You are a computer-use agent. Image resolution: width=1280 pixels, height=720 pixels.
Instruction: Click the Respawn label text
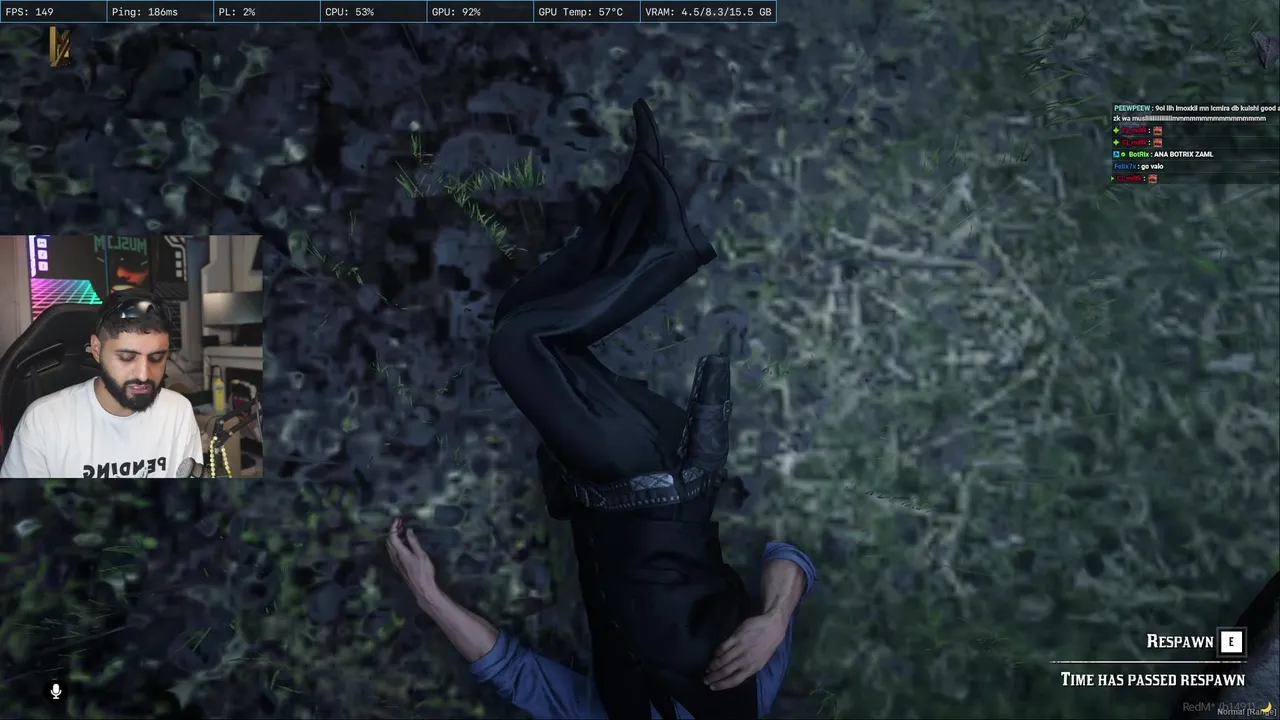pyautogui.click(x=1180, y=642)
